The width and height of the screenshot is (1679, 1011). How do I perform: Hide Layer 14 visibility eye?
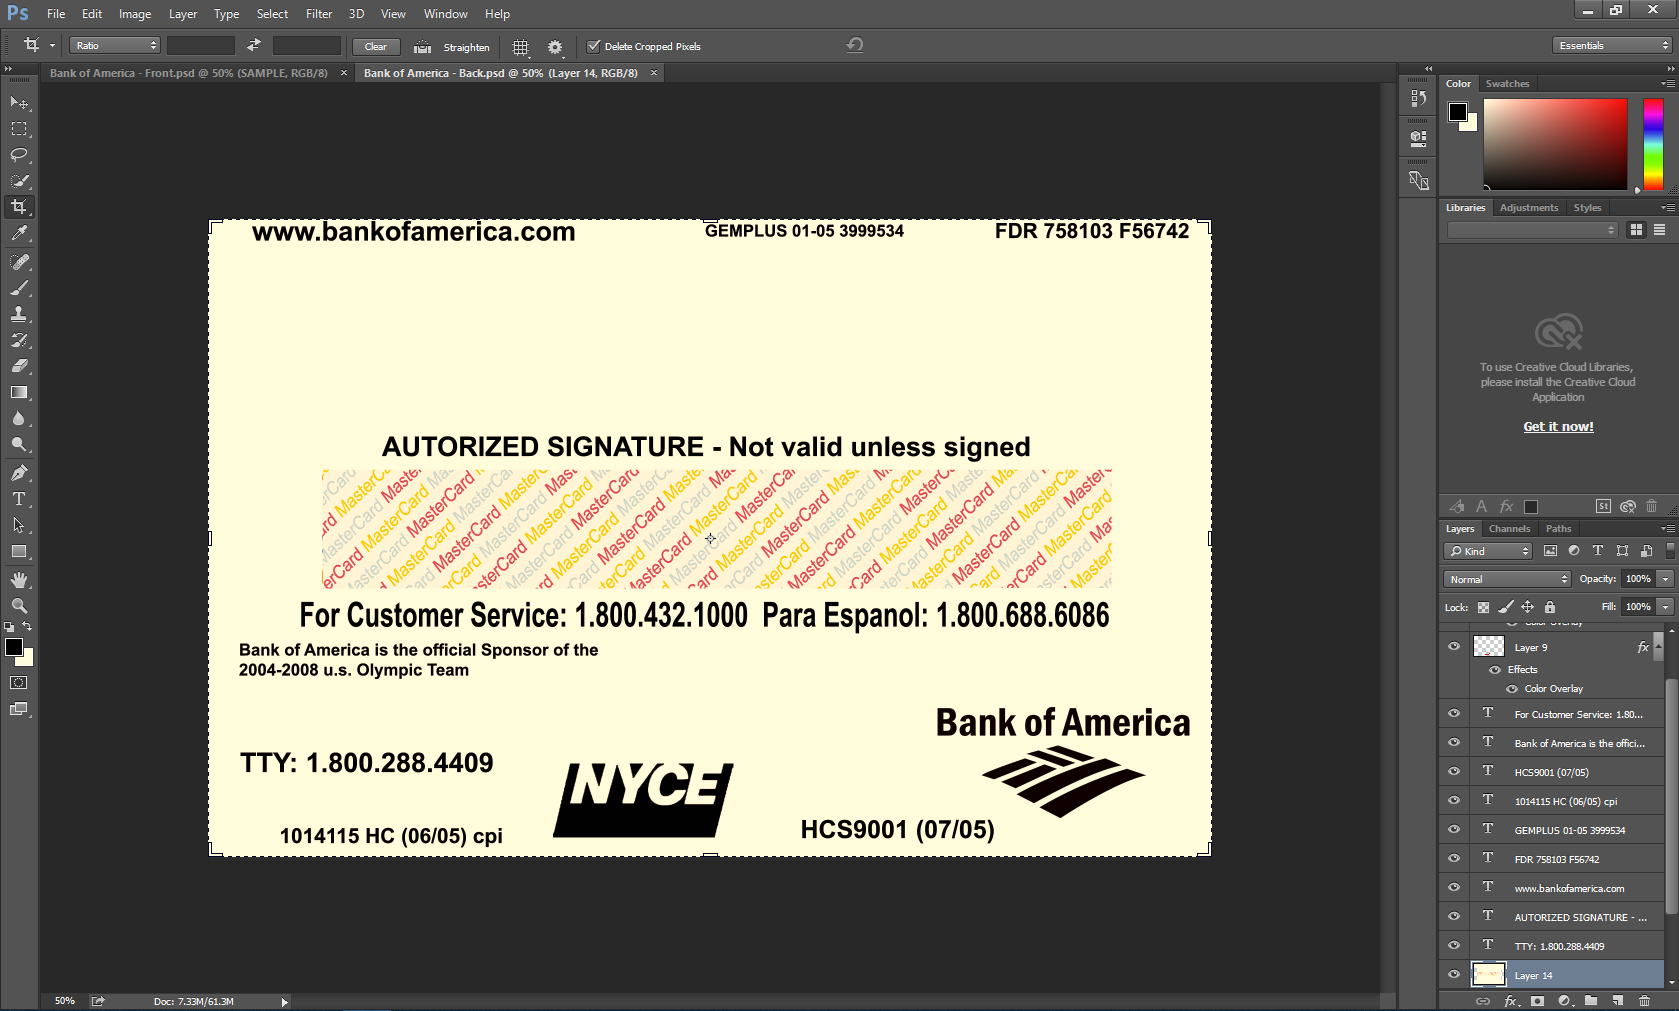tap(1454, 974)
